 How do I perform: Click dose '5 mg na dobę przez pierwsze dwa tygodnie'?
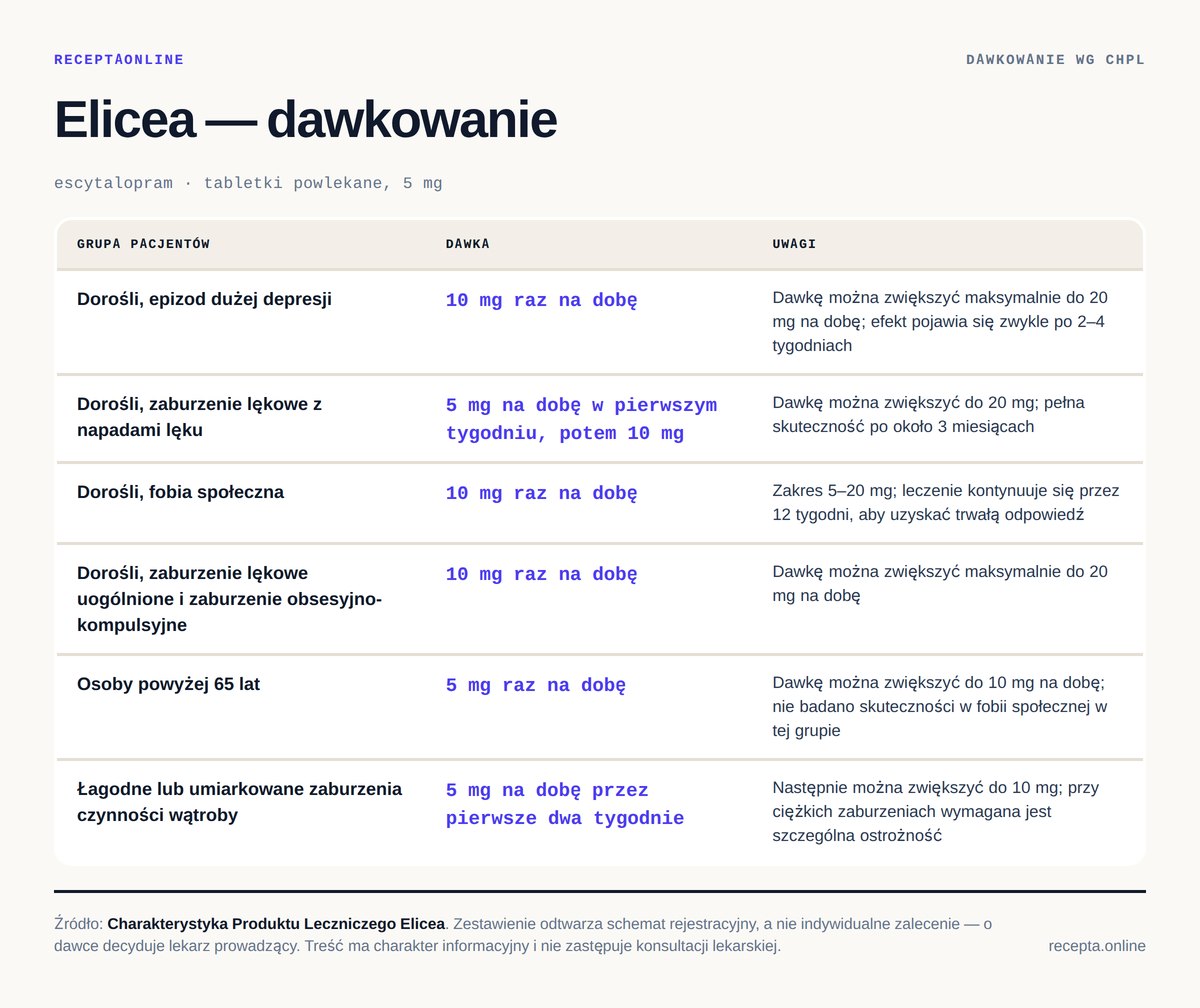tap(565, 805)
